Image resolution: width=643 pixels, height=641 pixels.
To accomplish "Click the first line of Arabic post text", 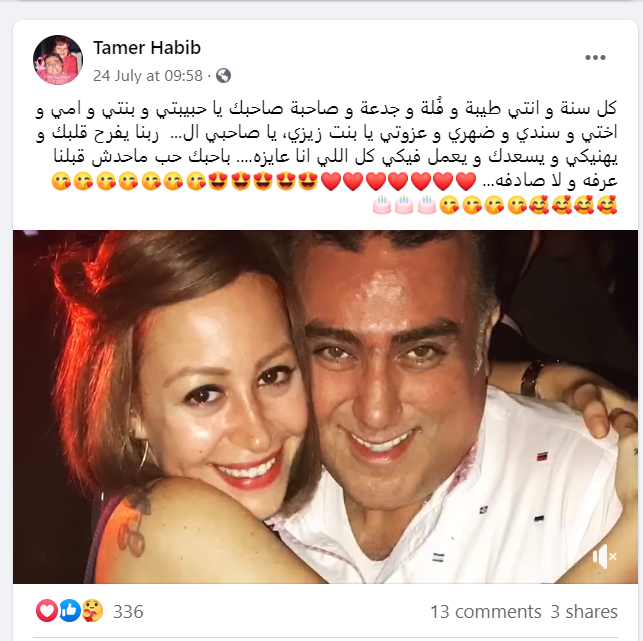I will pyautogui.click(x=326, y=109).
